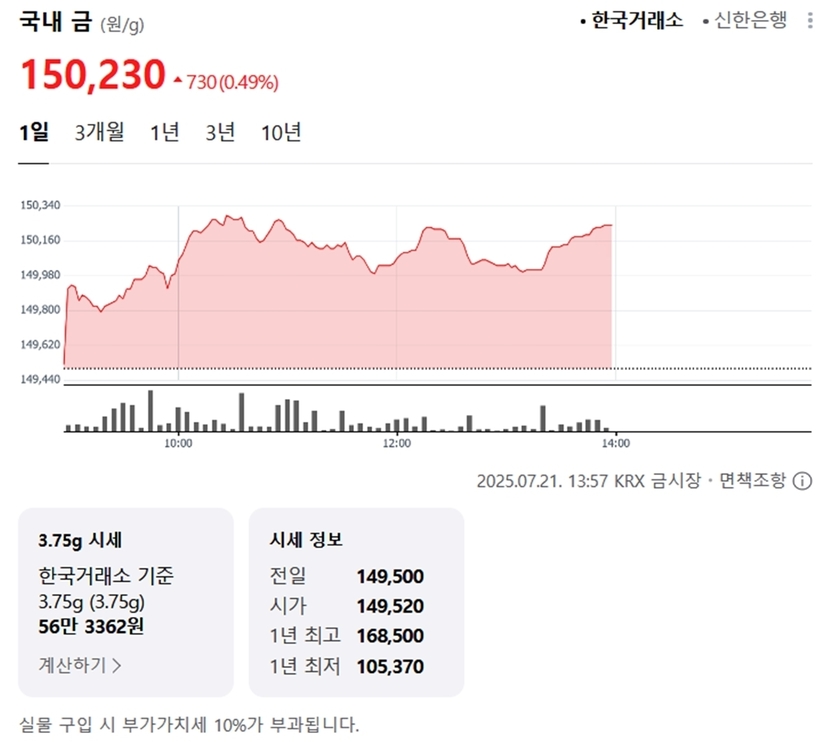This screenshot has width=830, height=742.
Task: Click the 10:00 time axis label
Action: point(178,443)
